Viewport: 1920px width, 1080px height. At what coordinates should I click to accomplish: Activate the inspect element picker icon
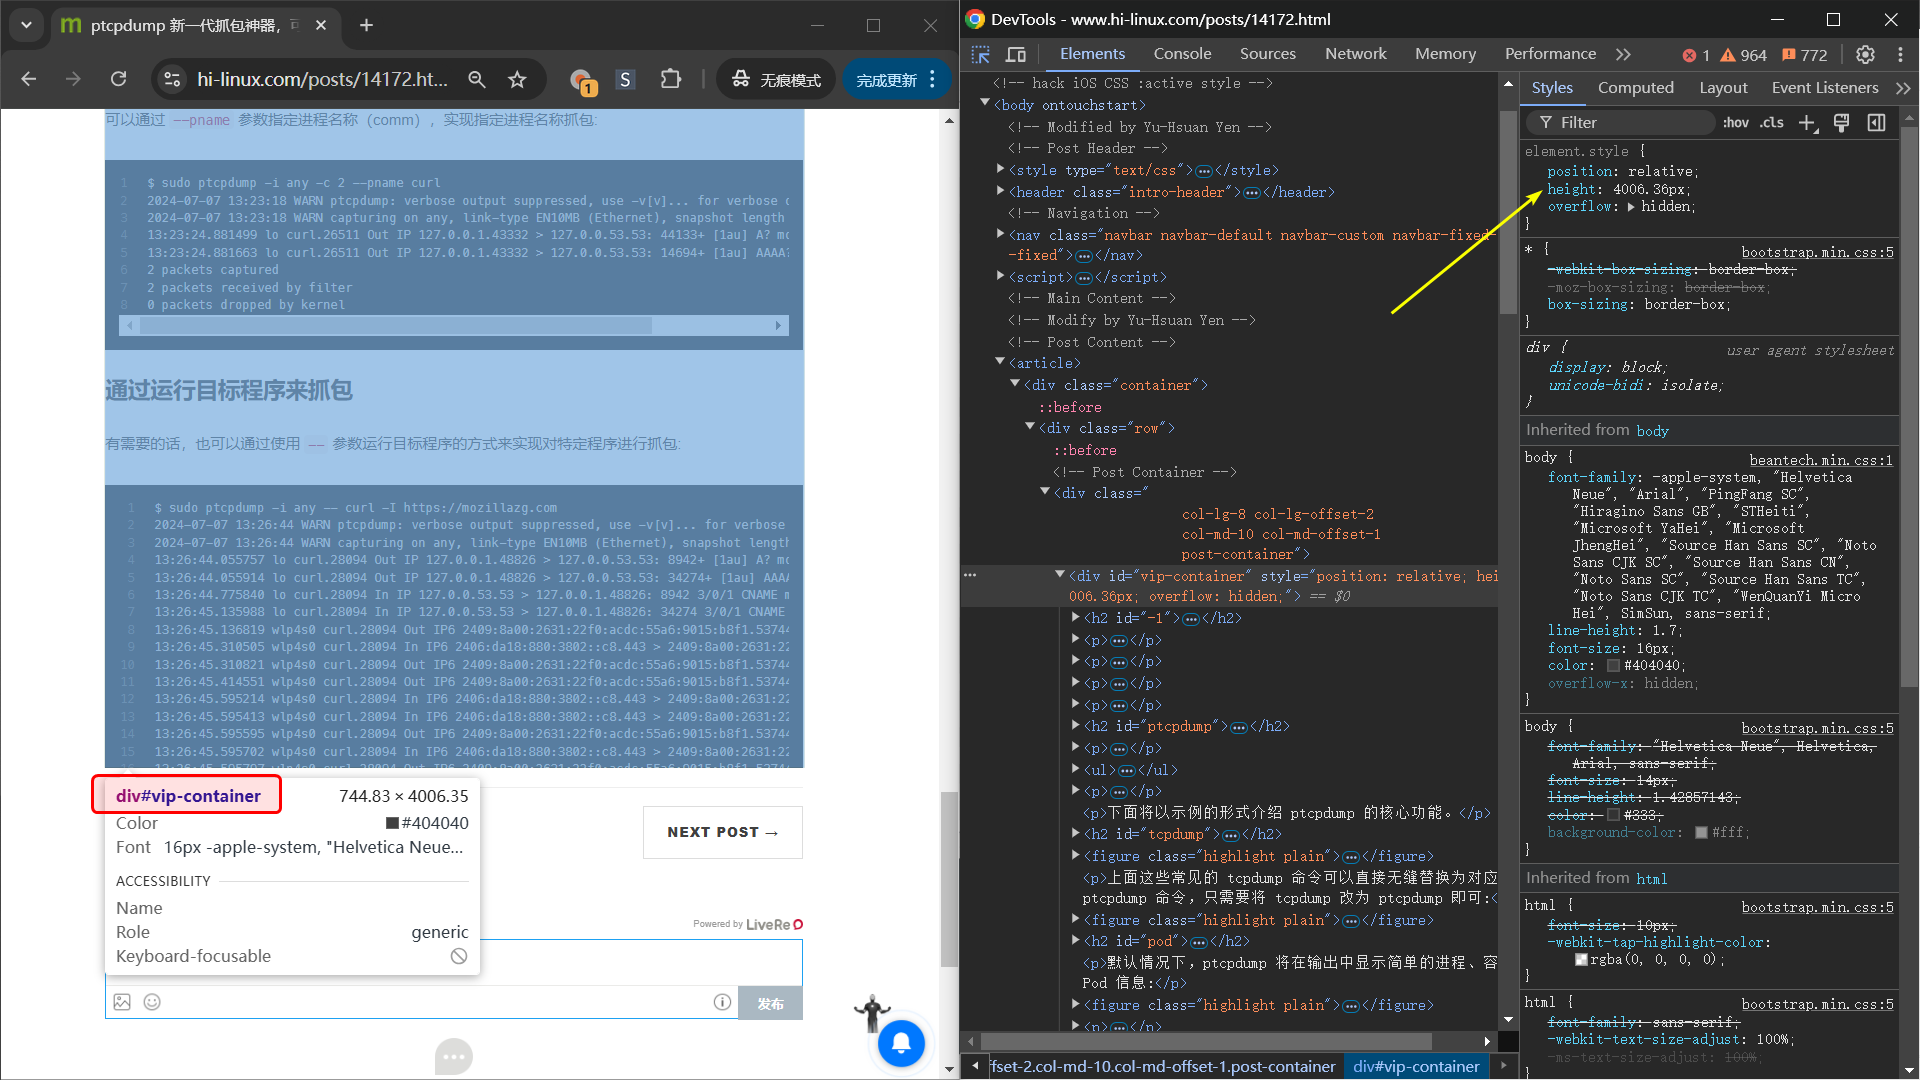click(980, 55)
